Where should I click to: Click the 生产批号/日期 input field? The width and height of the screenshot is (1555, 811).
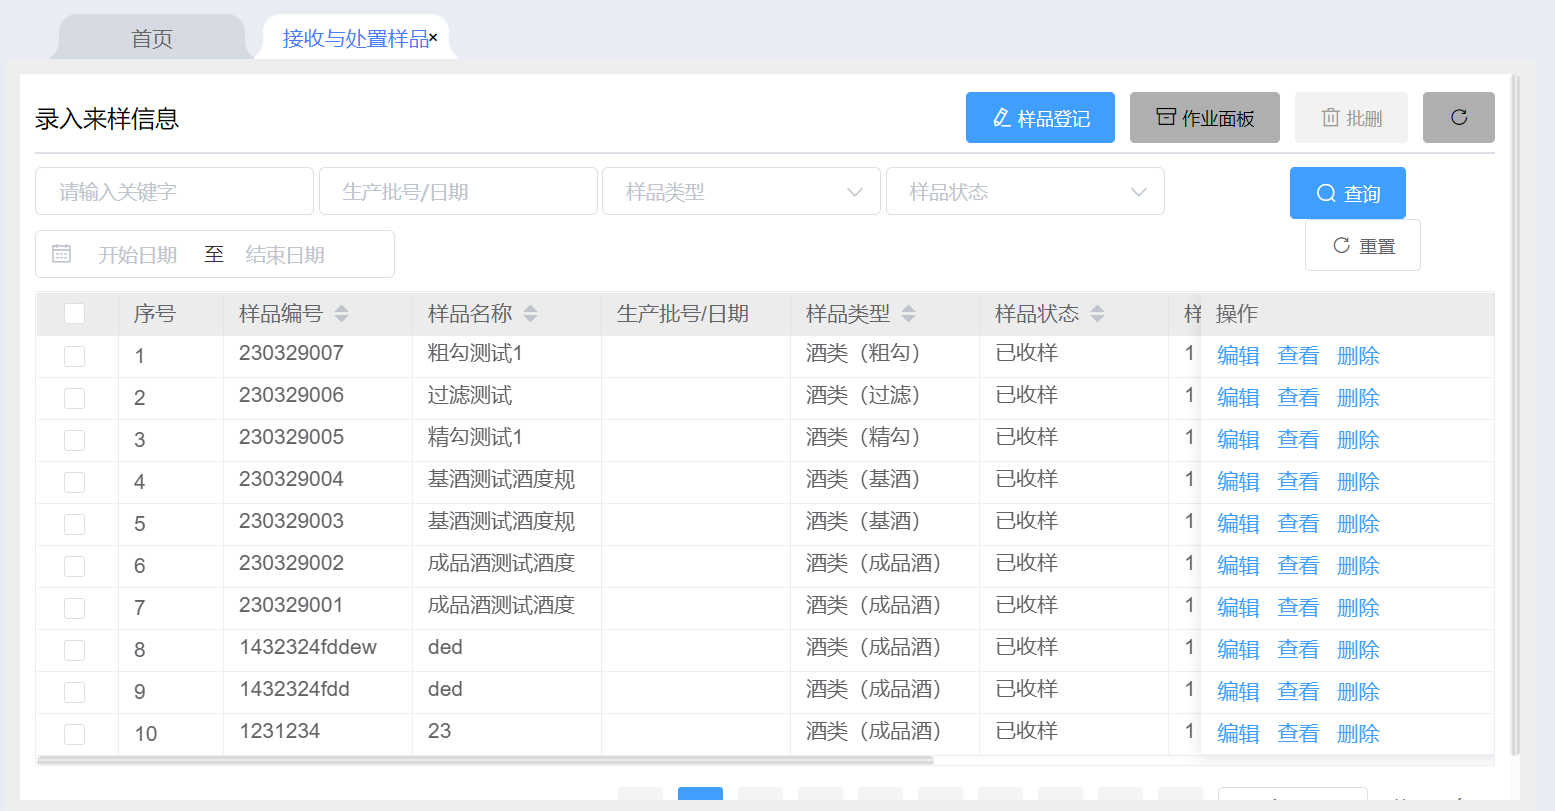click(x=458, y=191)
